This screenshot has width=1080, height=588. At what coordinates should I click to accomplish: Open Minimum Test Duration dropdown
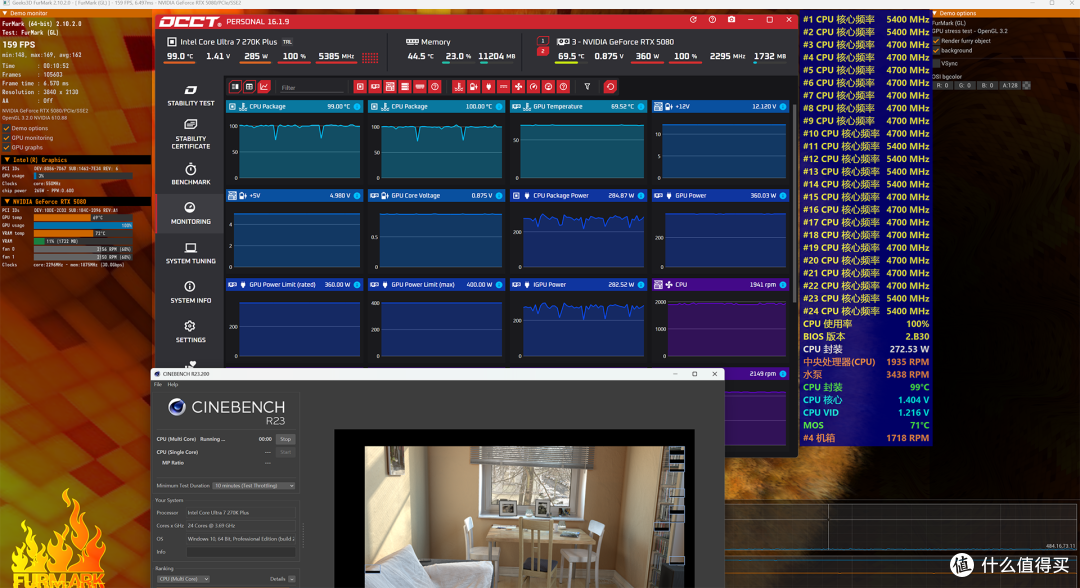tap(253, 486)
